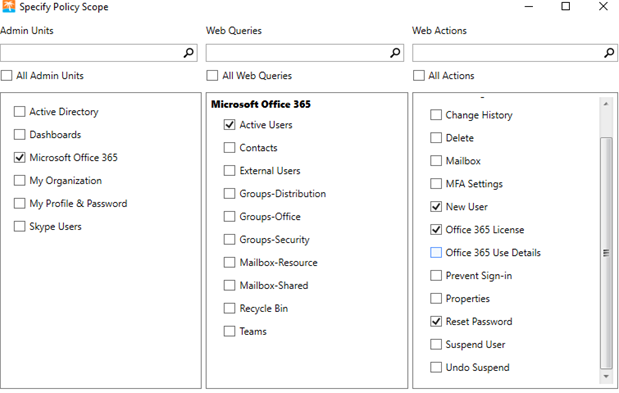The image size is (619, 393).
Task: Enable the MFA Settings action
Action: coord(436,183)
